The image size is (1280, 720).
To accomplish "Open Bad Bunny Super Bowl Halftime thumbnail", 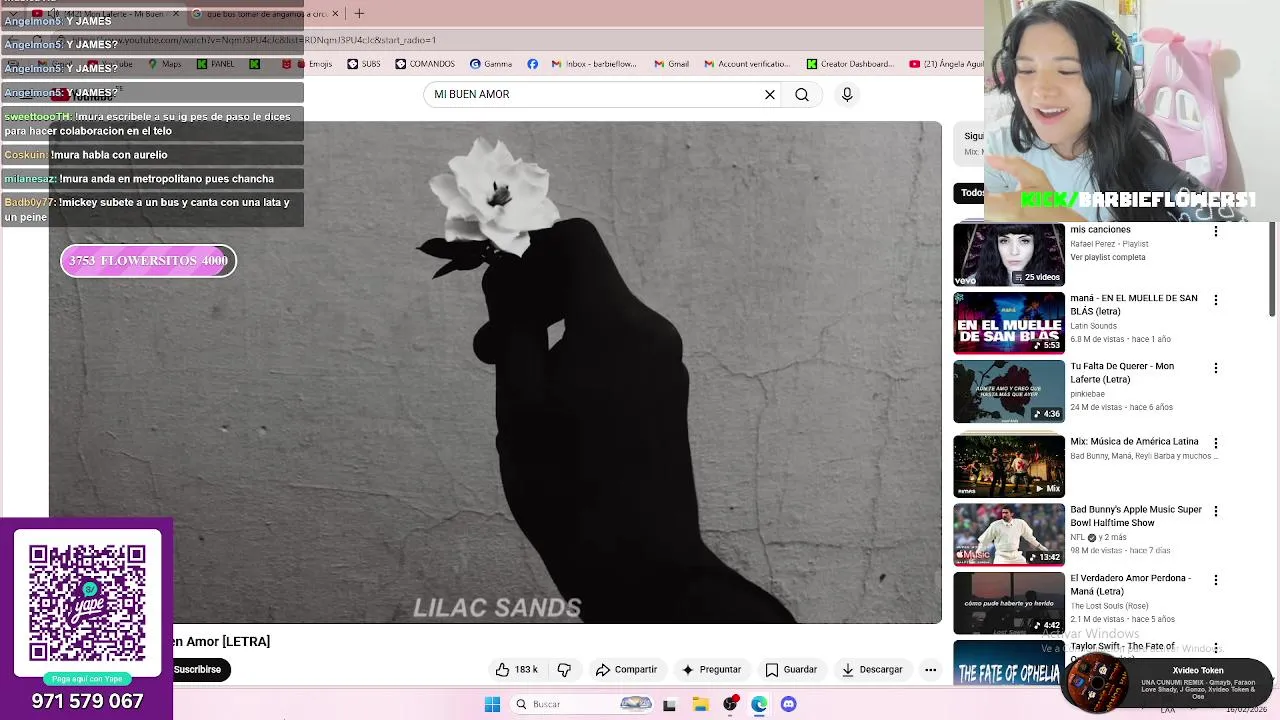I will (x=1009, y=535).
